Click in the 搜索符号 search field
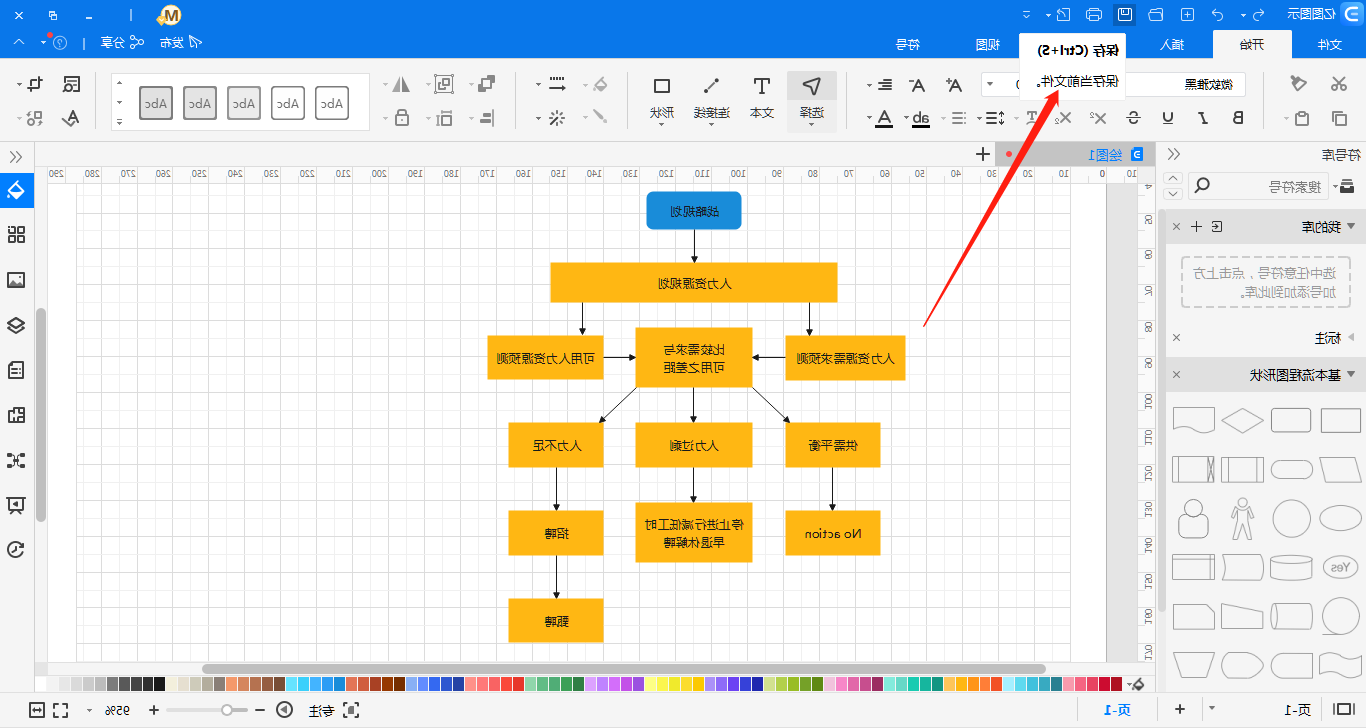 point(1256,186)
